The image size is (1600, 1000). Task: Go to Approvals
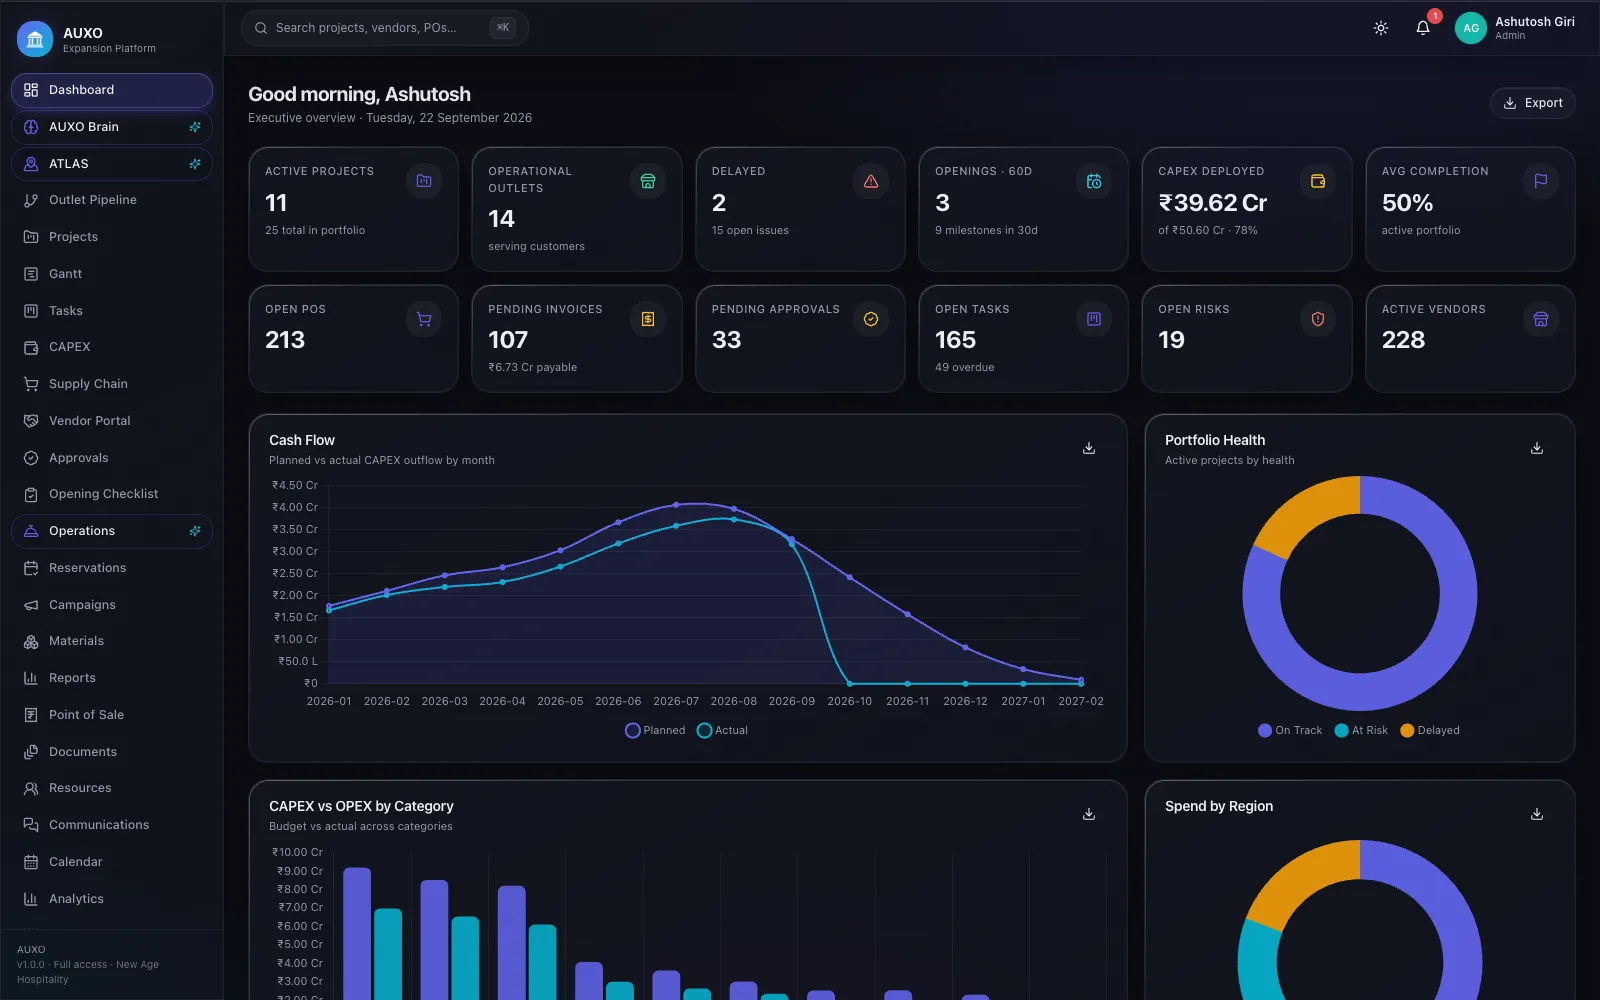point(112,458)
